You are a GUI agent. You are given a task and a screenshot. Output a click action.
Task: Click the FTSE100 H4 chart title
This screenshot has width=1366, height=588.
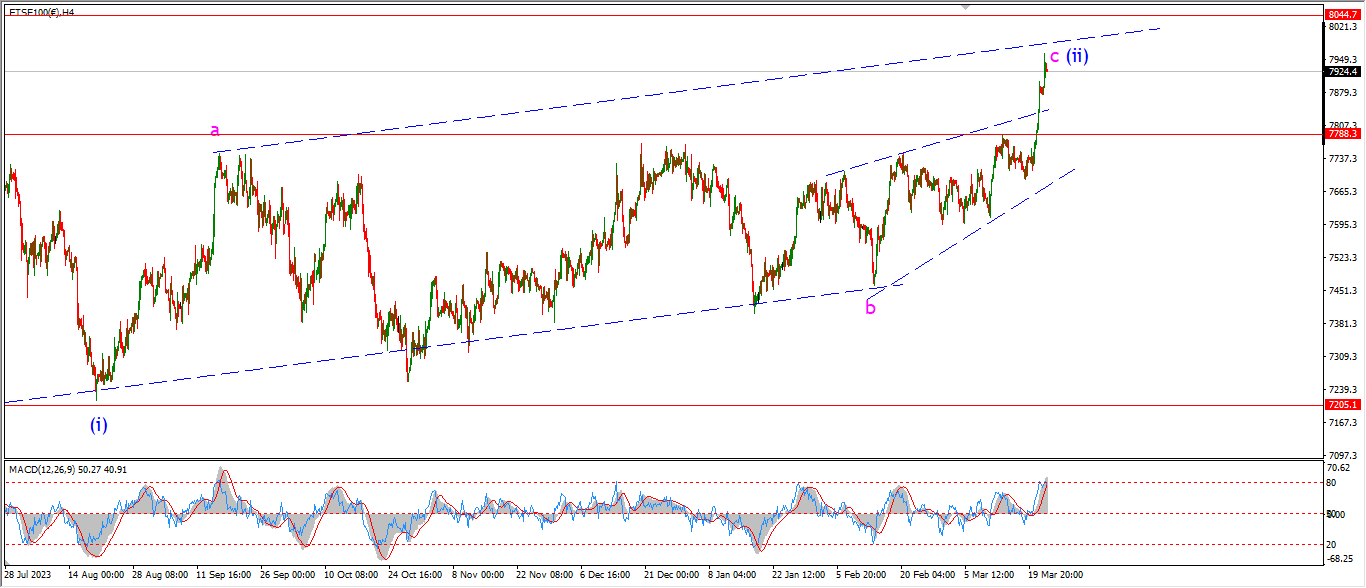click(x=43, y=11)
